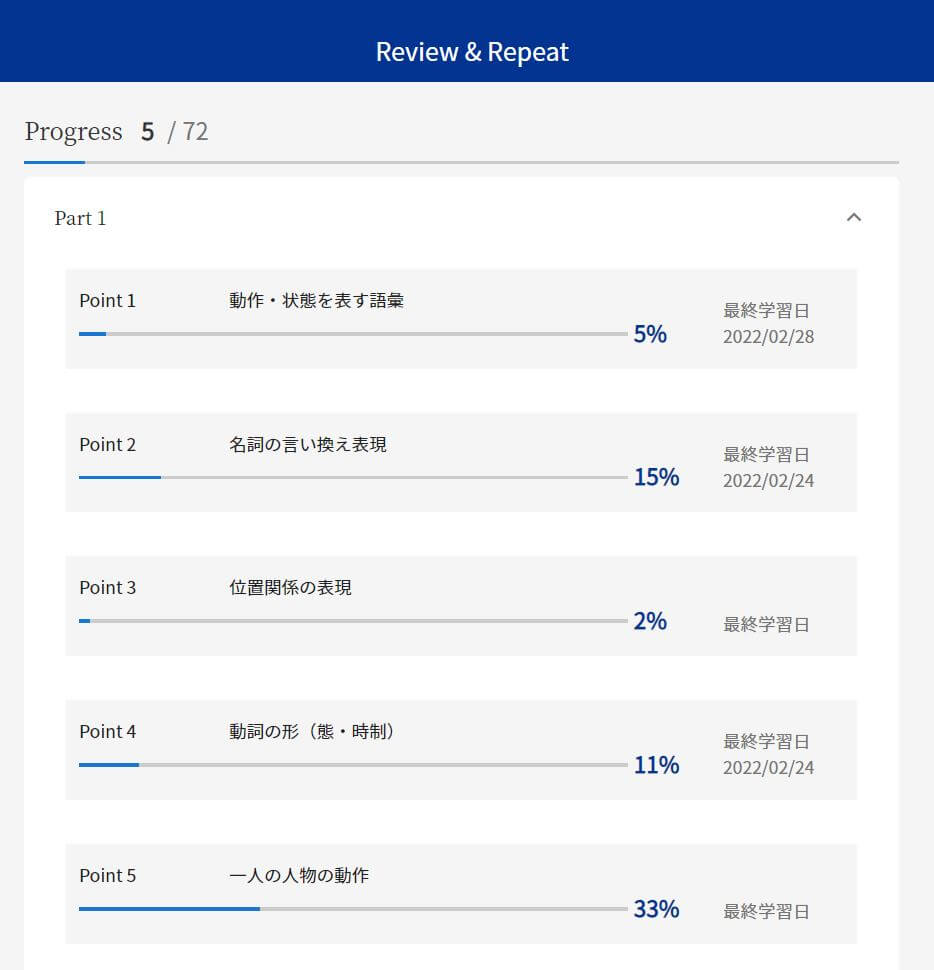
Task: Click the Progress 5 / 72 counter
Action: pos(116,131)
